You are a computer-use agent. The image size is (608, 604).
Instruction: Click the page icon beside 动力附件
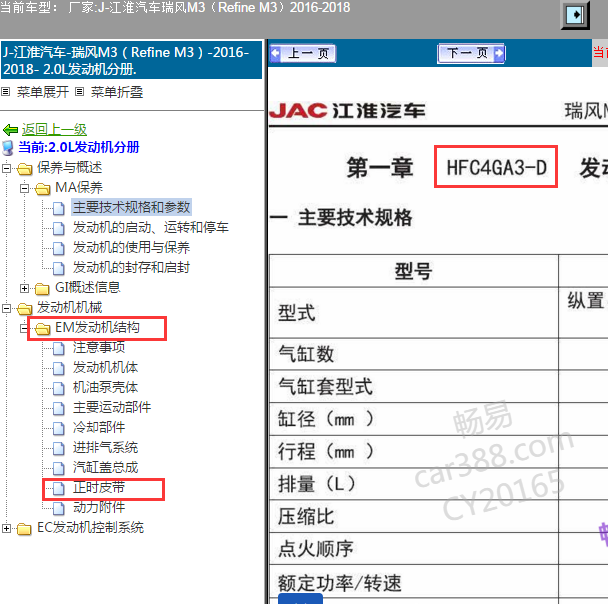click(x=59, y=509)
